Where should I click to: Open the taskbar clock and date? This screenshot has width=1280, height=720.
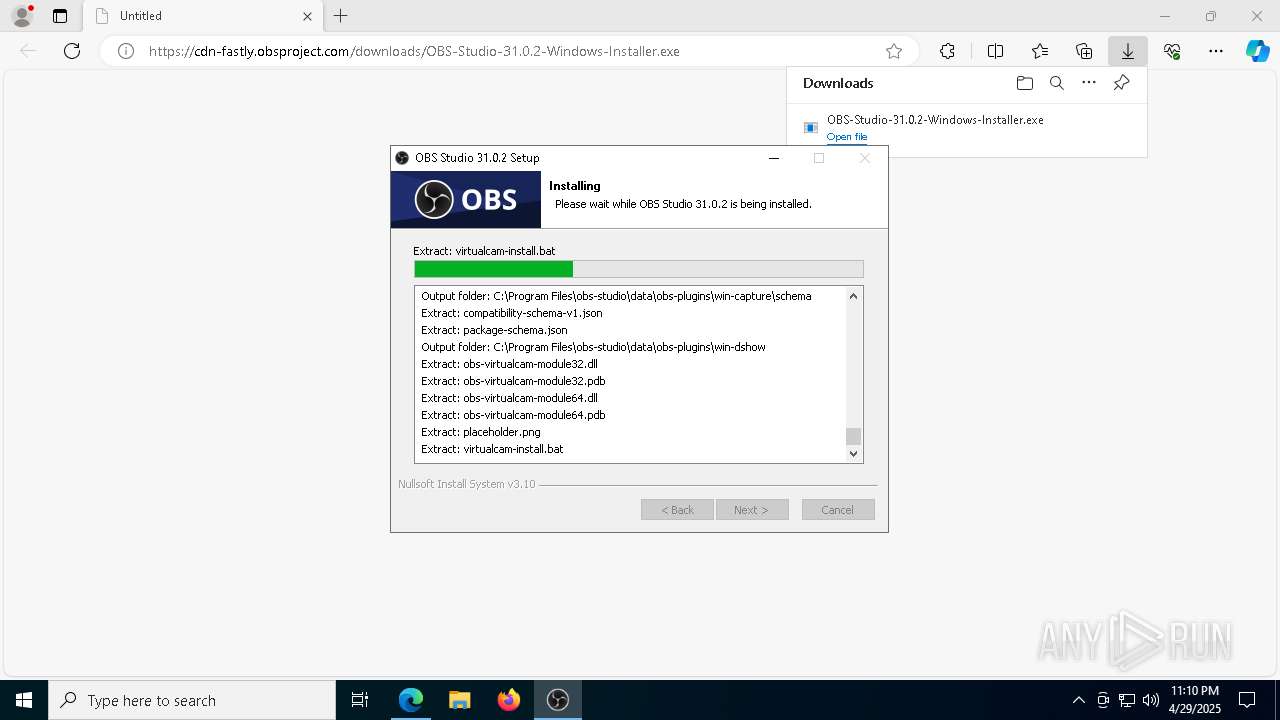click(x=1195, y=700)
